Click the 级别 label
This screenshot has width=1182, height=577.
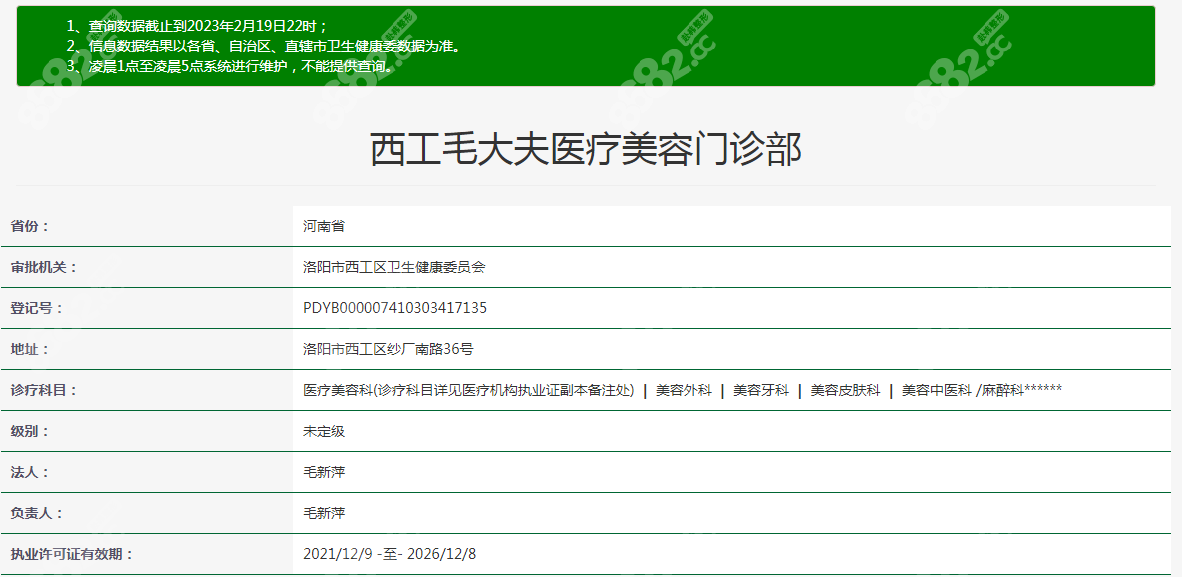[x=29, y=431]
